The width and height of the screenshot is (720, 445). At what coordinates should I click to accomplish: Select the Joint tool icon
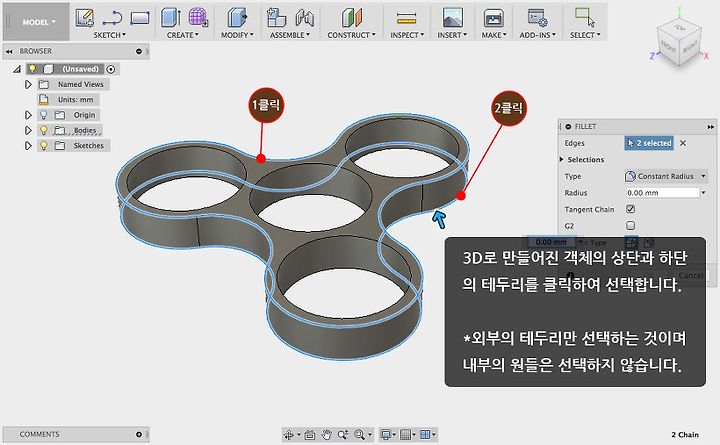[x=304, y=18]
